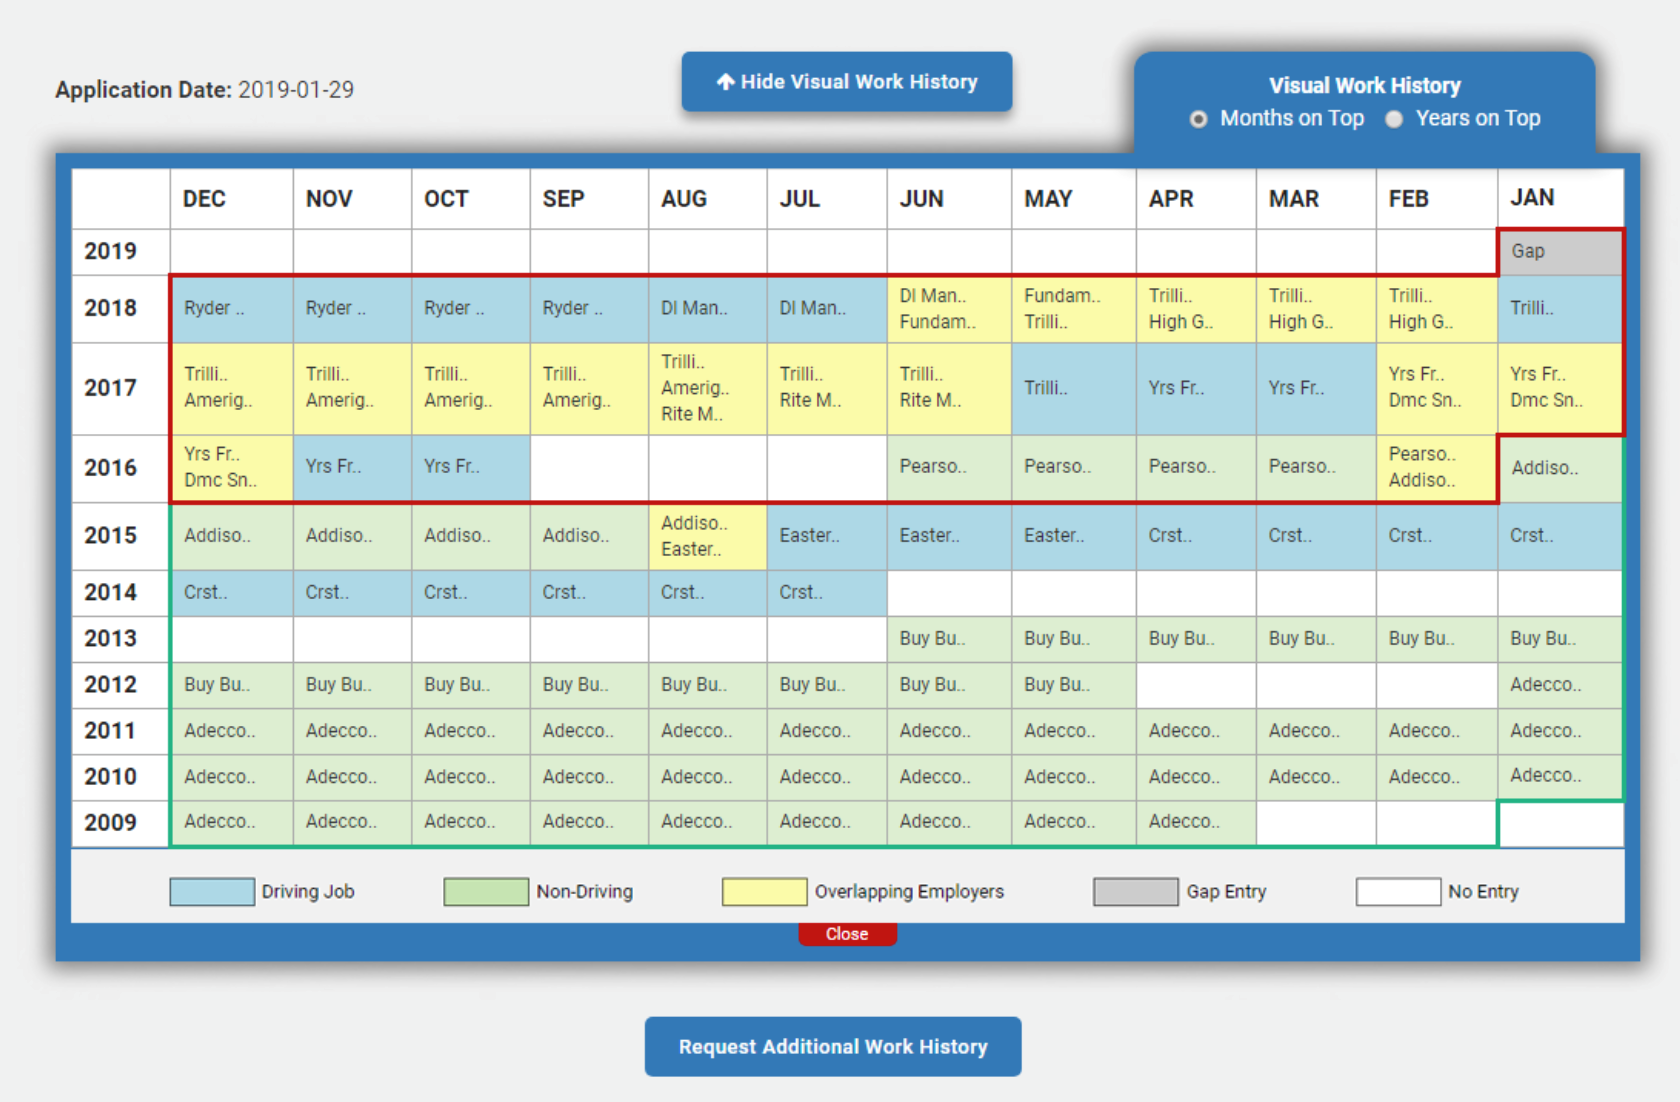Screen dimensions: 1680x1102
Task: Click the up arrow icon on Hide button
Action: [x=725, y=82]
